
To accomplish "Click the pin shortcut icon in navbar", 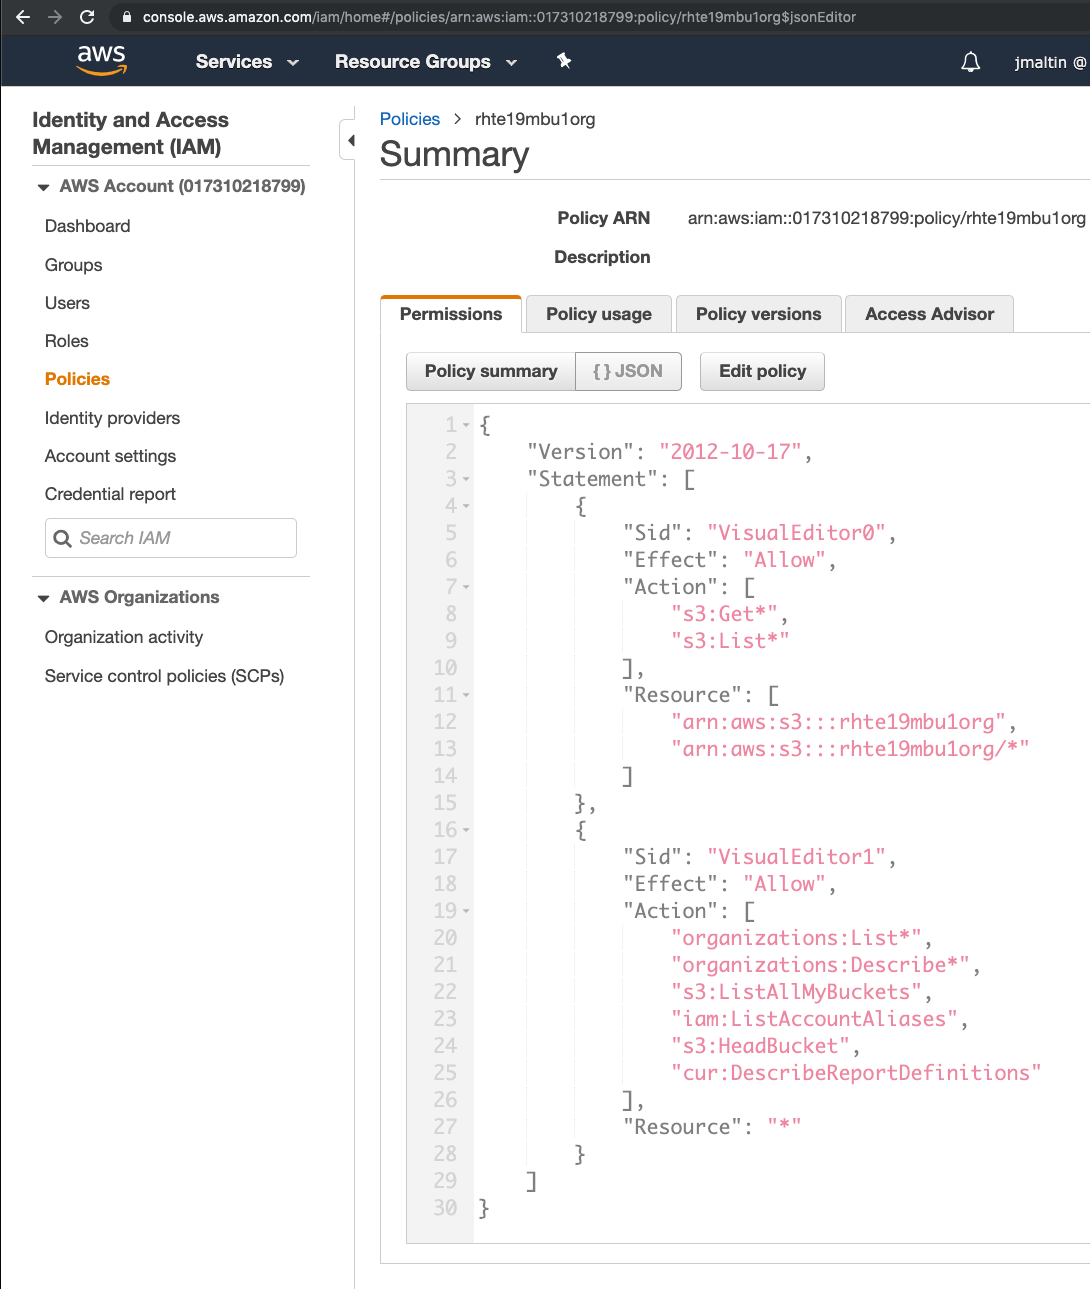I will point(564,61).
